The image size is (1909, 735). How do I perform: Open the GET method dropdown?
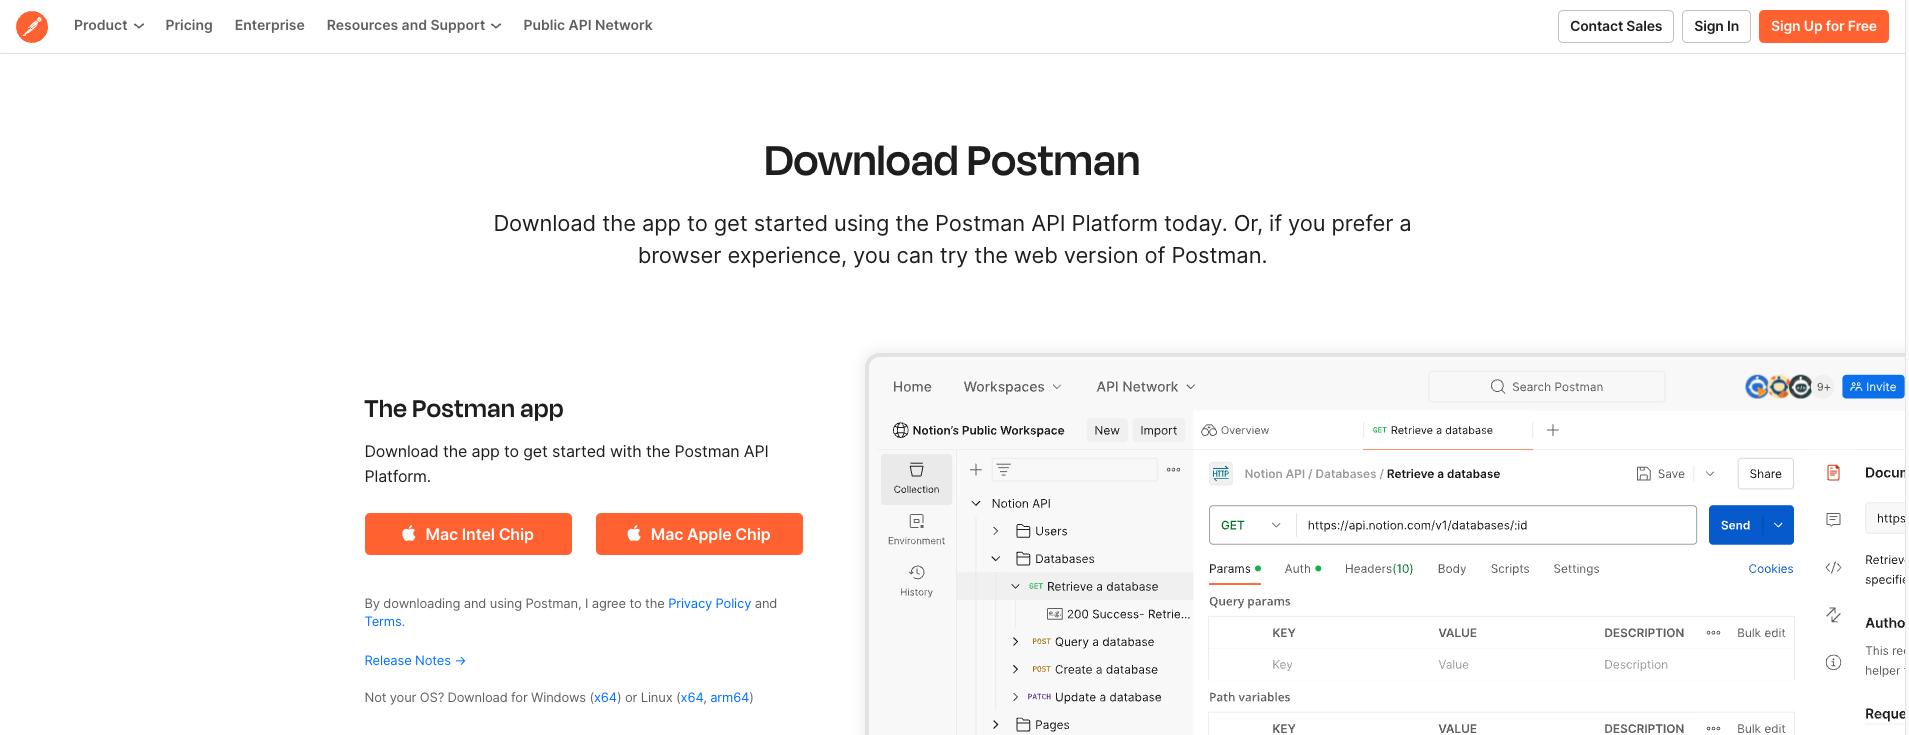(x=1252, y=525)
